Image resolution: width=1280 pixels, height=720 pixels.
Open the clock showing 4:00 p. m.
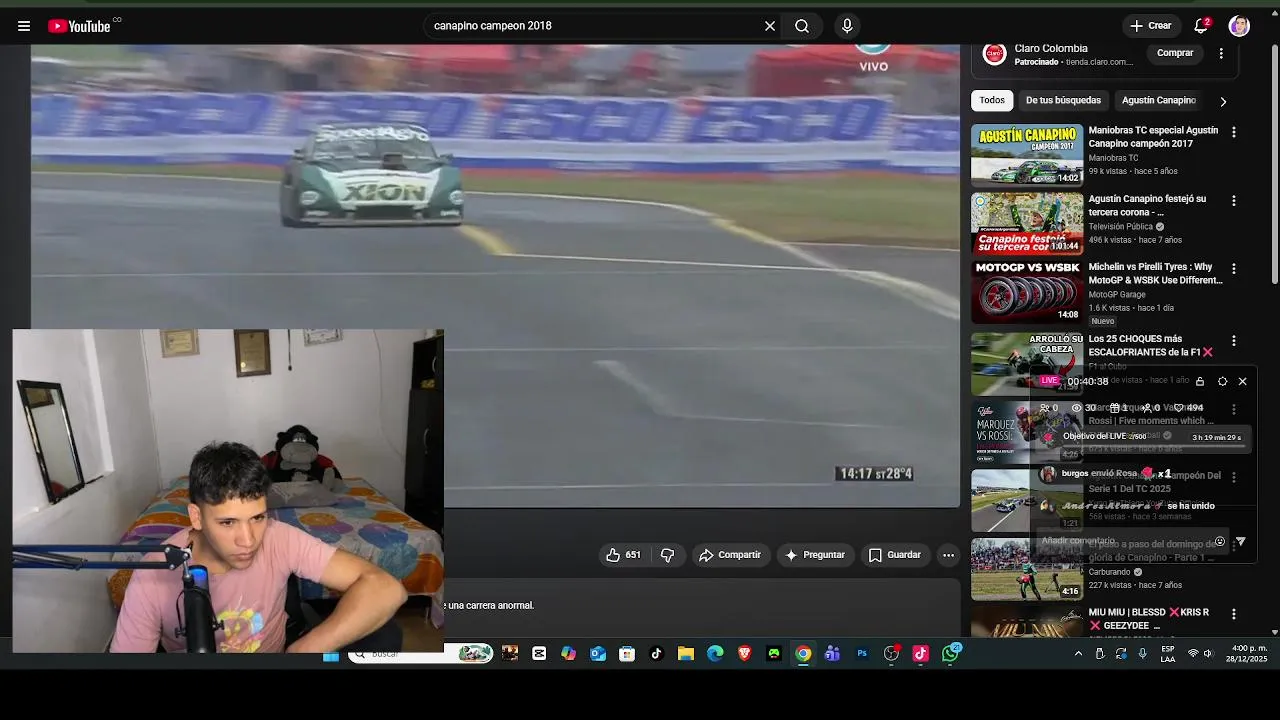[x=1249, y=654]
